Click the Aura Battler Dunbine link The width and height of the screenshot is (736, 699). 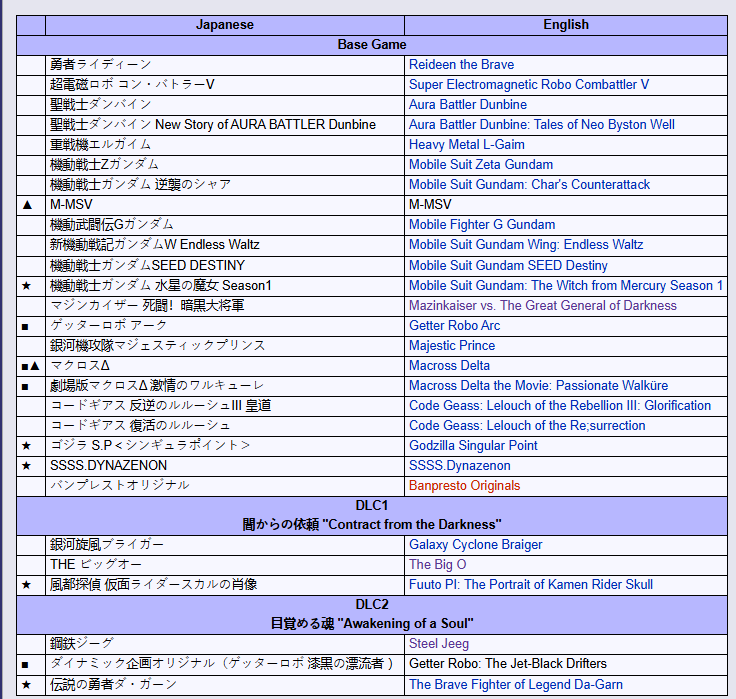coord(468,105)
